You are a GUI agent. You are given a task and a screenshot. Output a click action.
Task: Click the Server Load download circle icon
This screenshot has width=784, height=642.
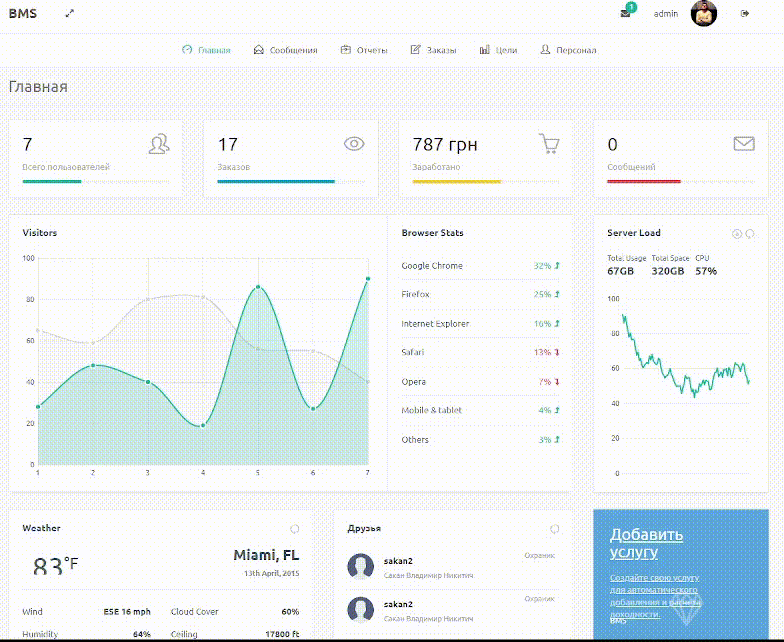(736, 234)
